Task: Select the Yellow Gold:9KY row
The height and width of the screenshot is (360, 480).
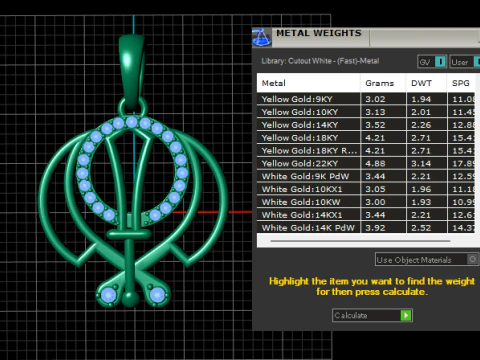Action: pyautogui.click(x=366, y=99)
